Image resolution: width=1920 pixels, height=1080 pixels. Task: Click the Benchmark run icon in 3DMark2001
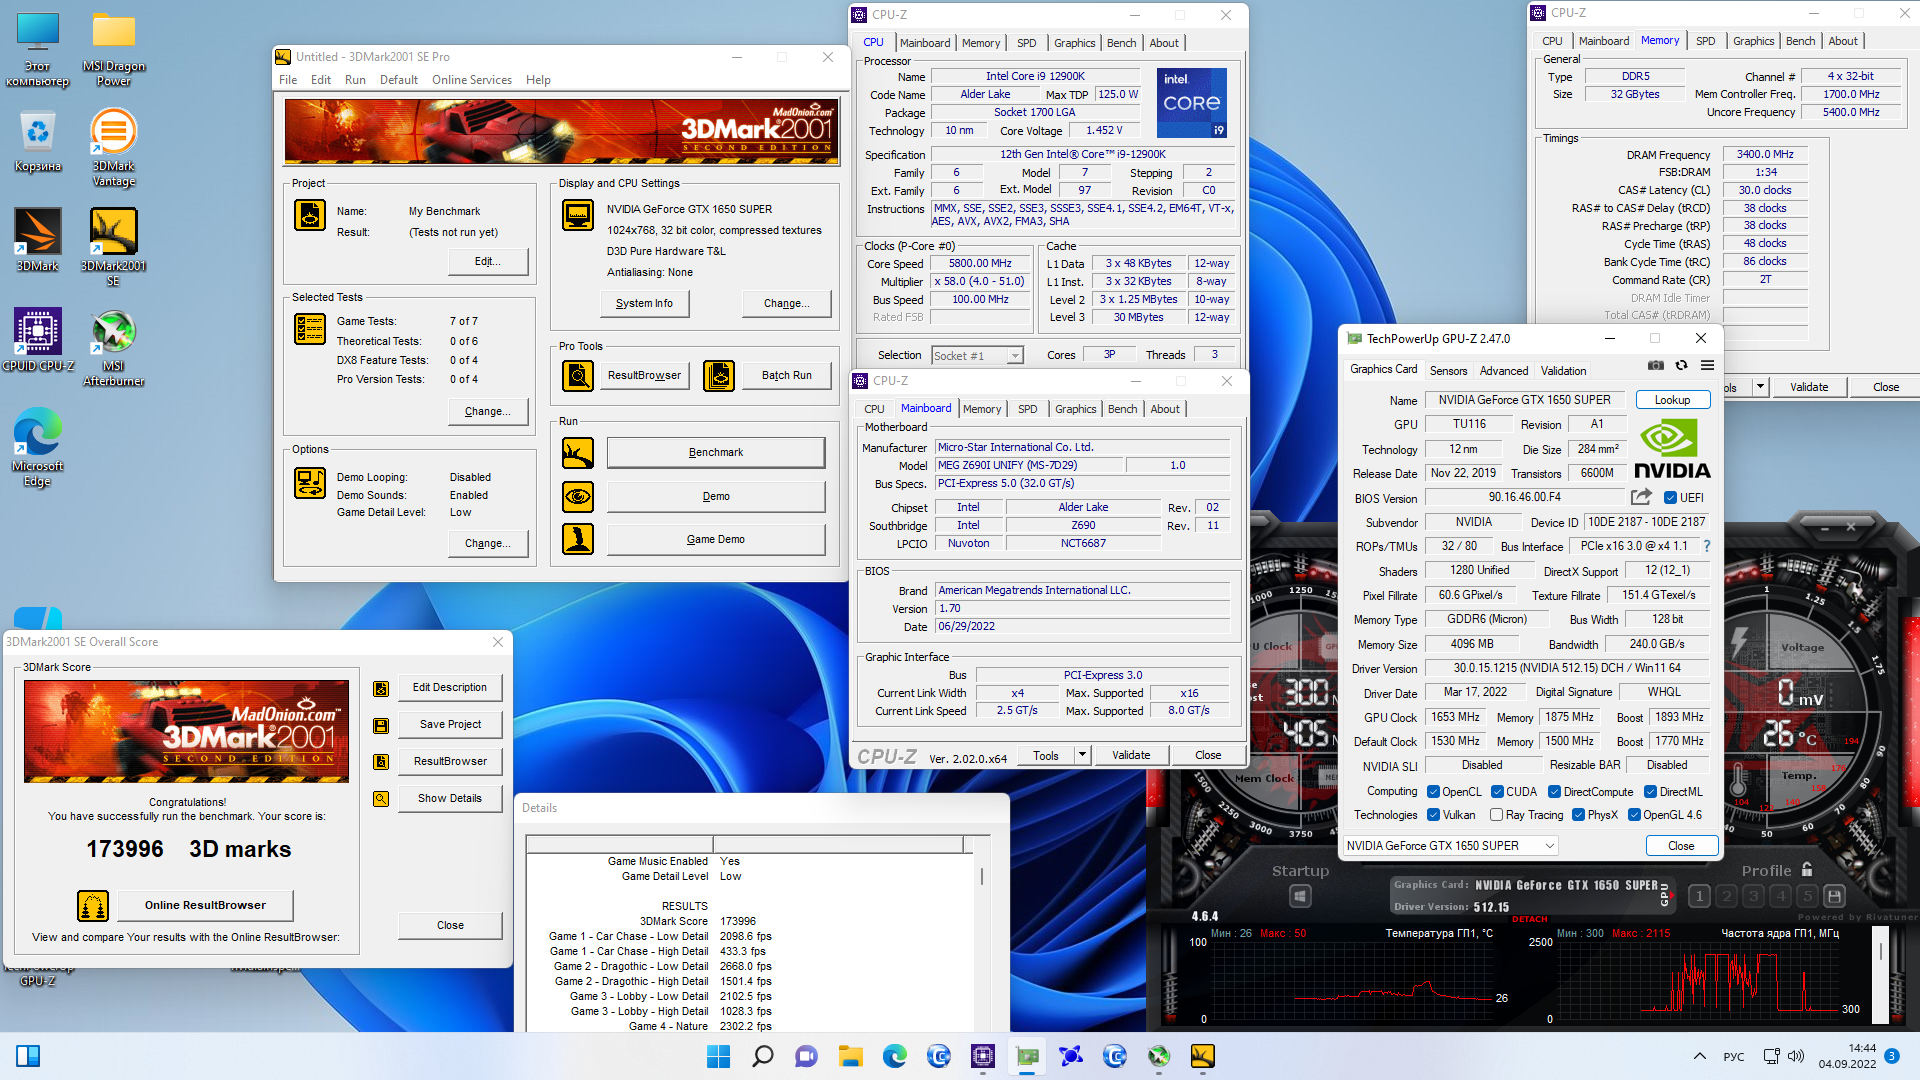pos(578,453)
